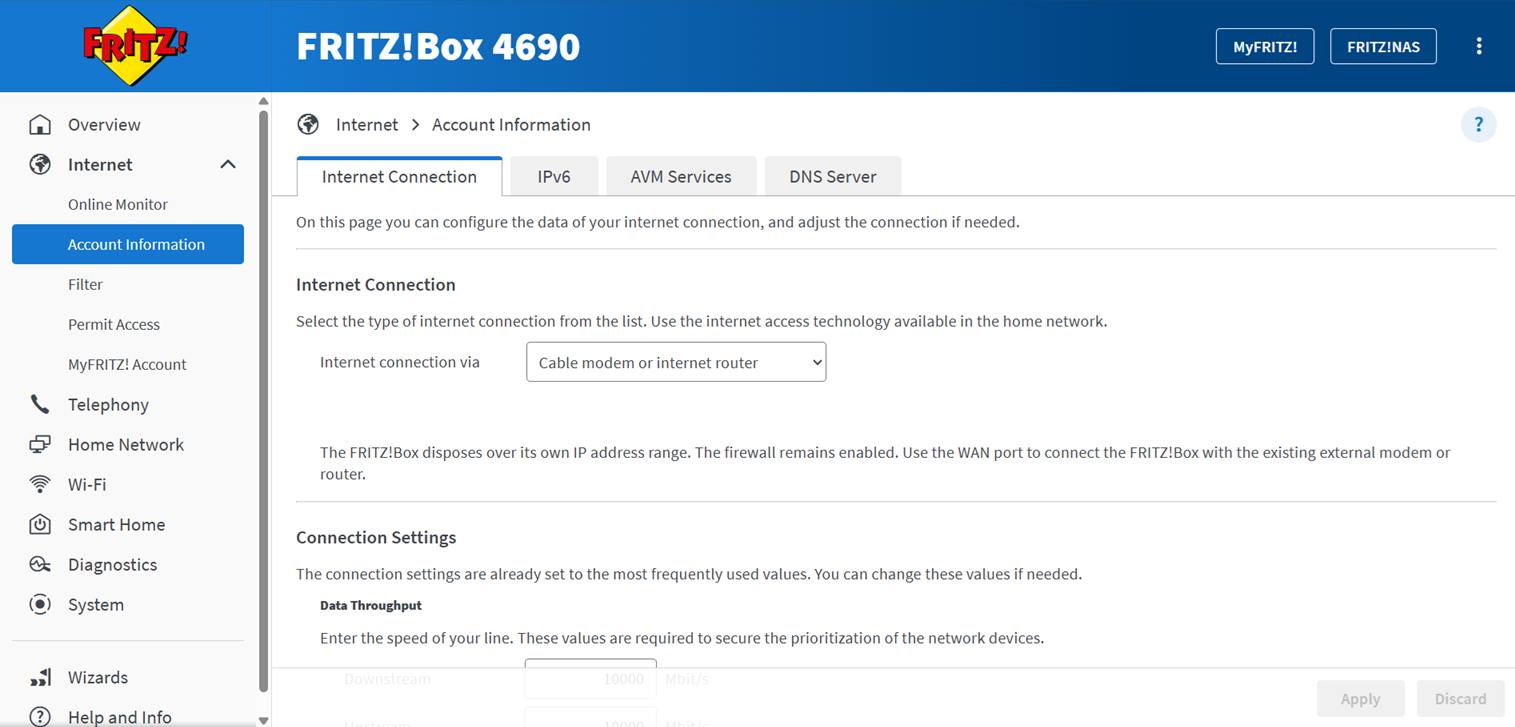
Task: Select Account Information in sidebar
Action: [128, 244]
